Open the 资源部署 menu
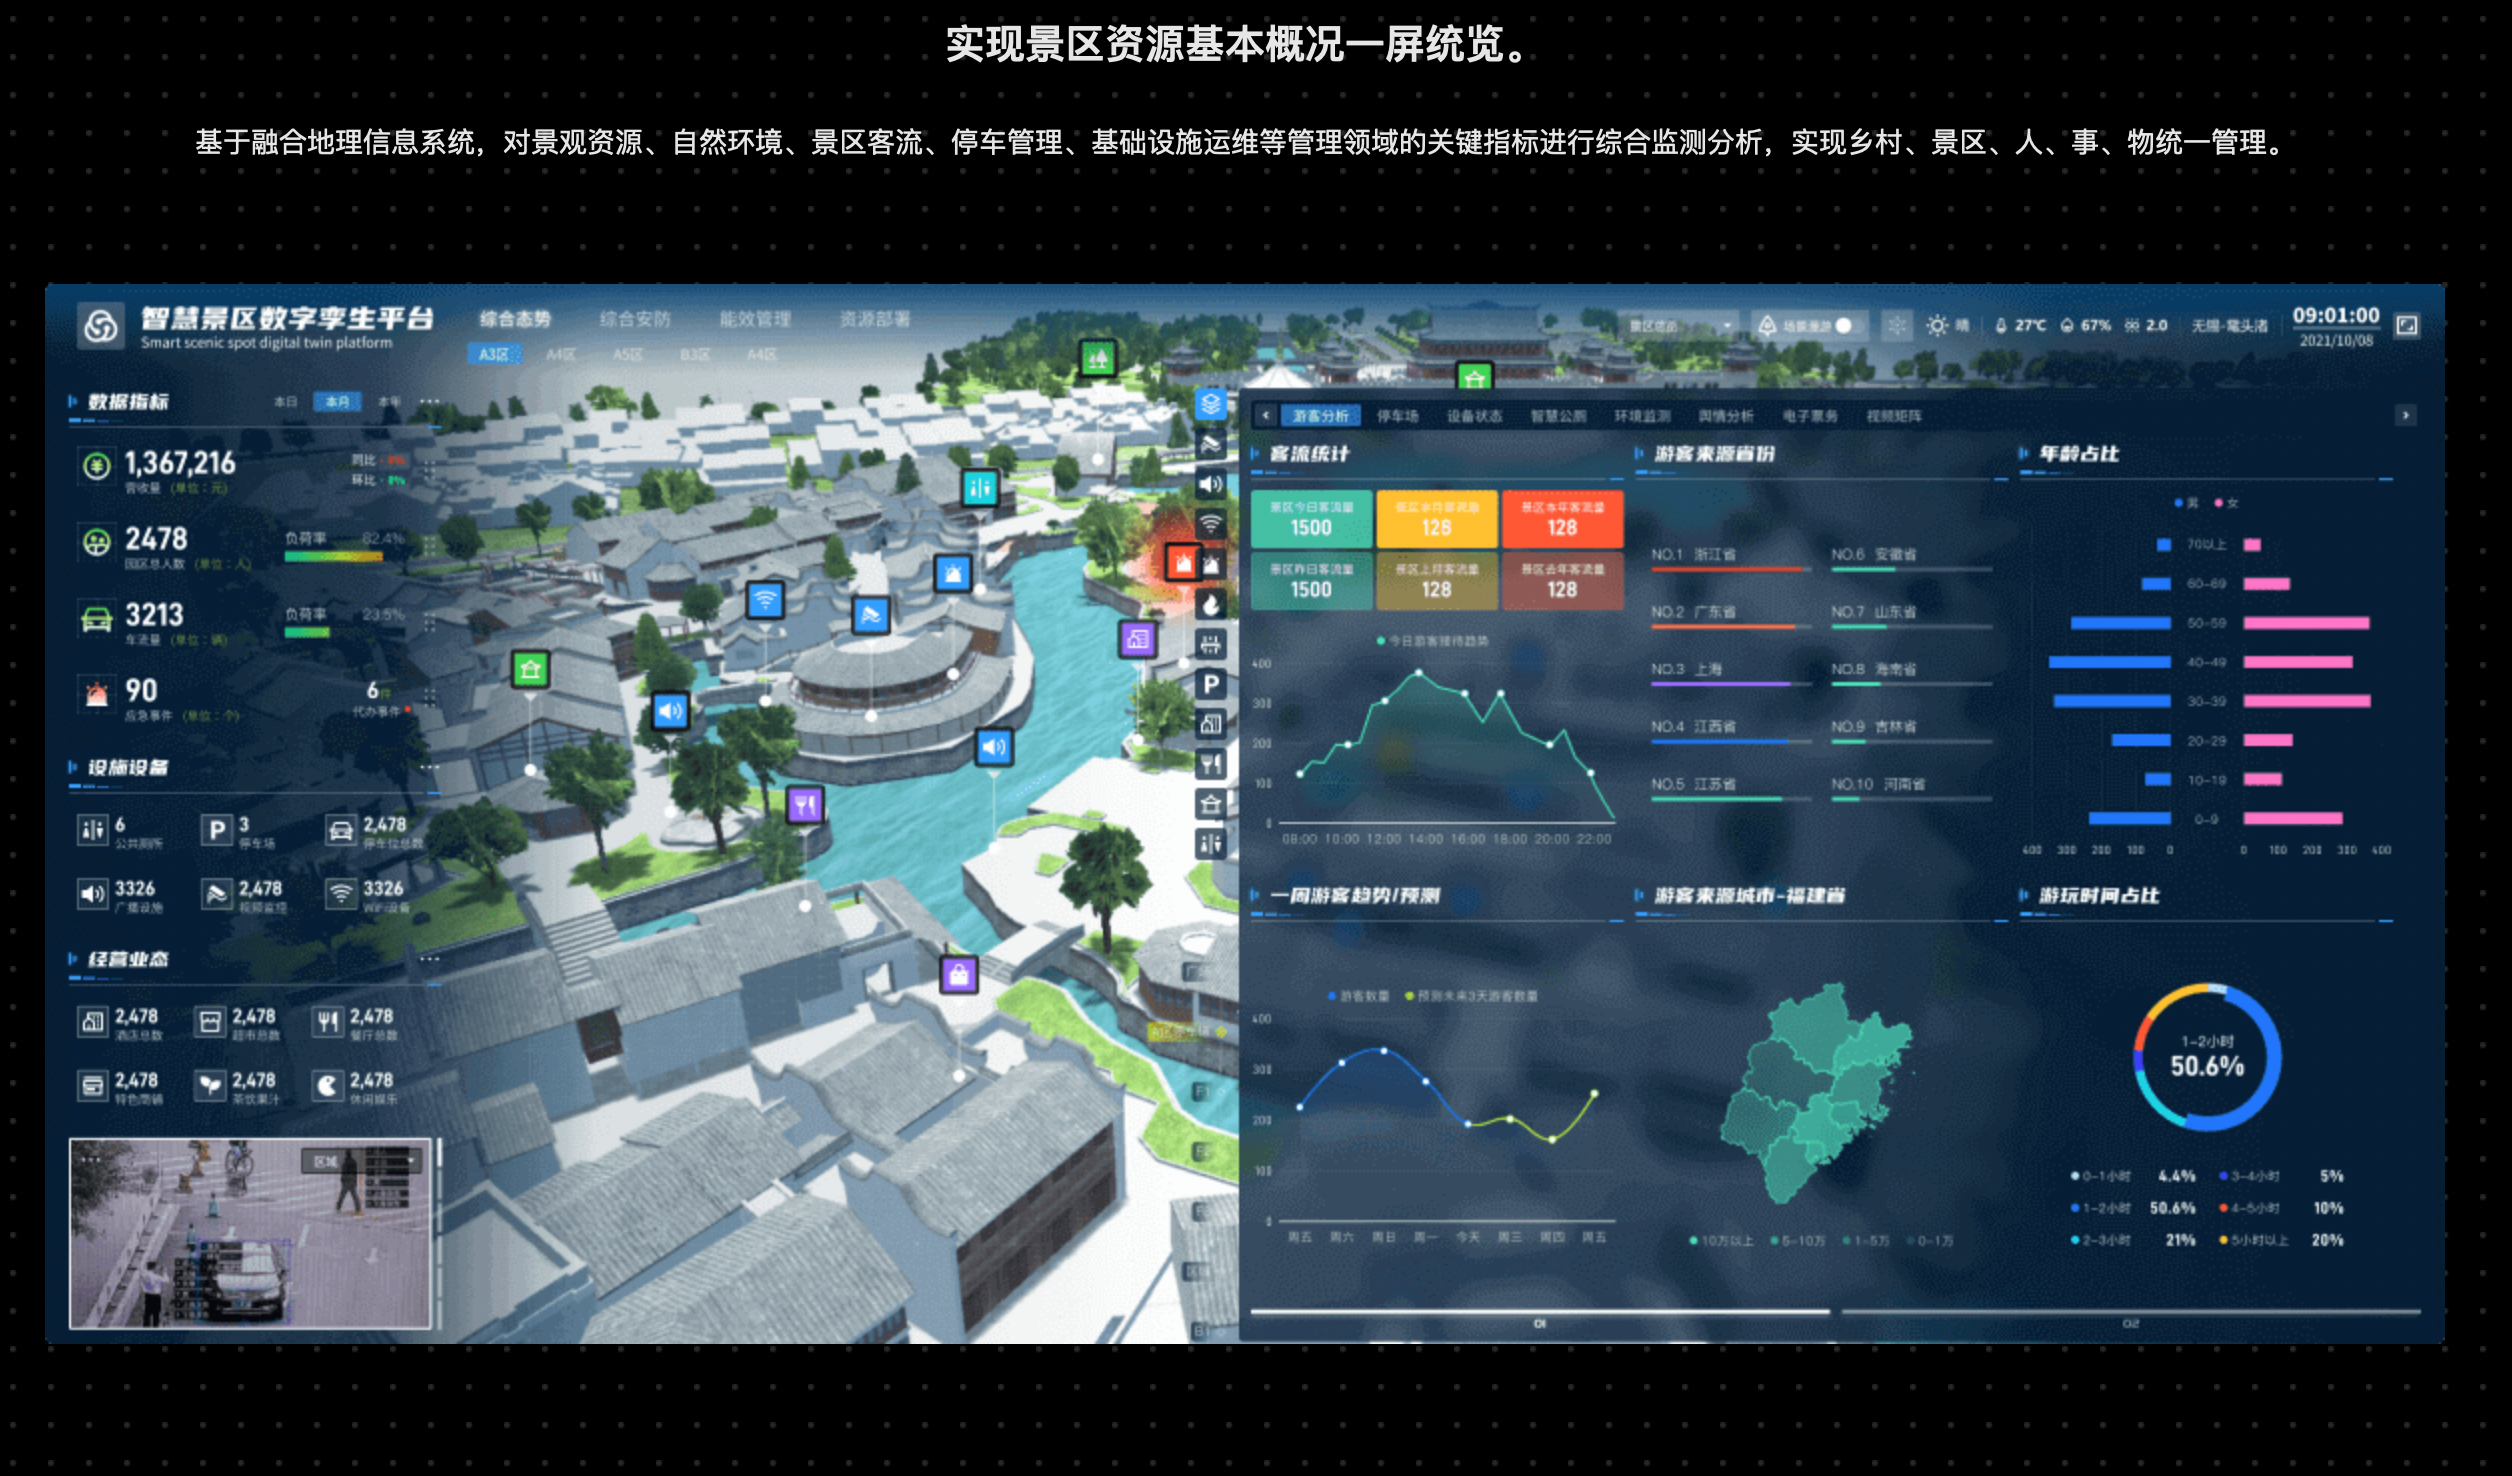The width and height of the screenshot is (2512, 1476). point(875,319)
